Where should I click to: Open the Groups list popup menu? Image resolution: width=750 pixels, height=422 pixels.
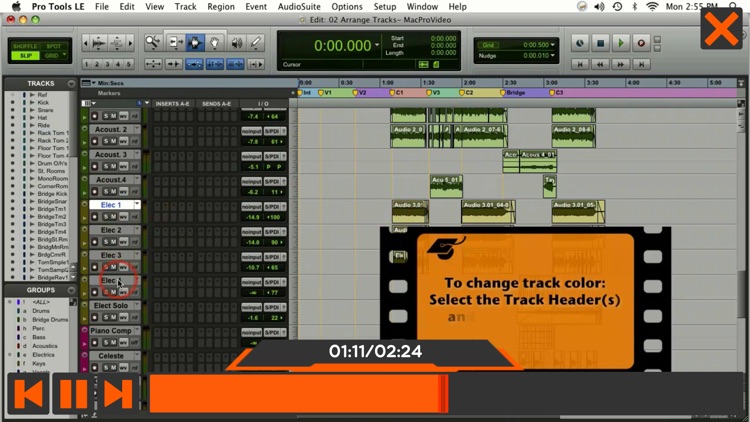[x=71, y=290]
